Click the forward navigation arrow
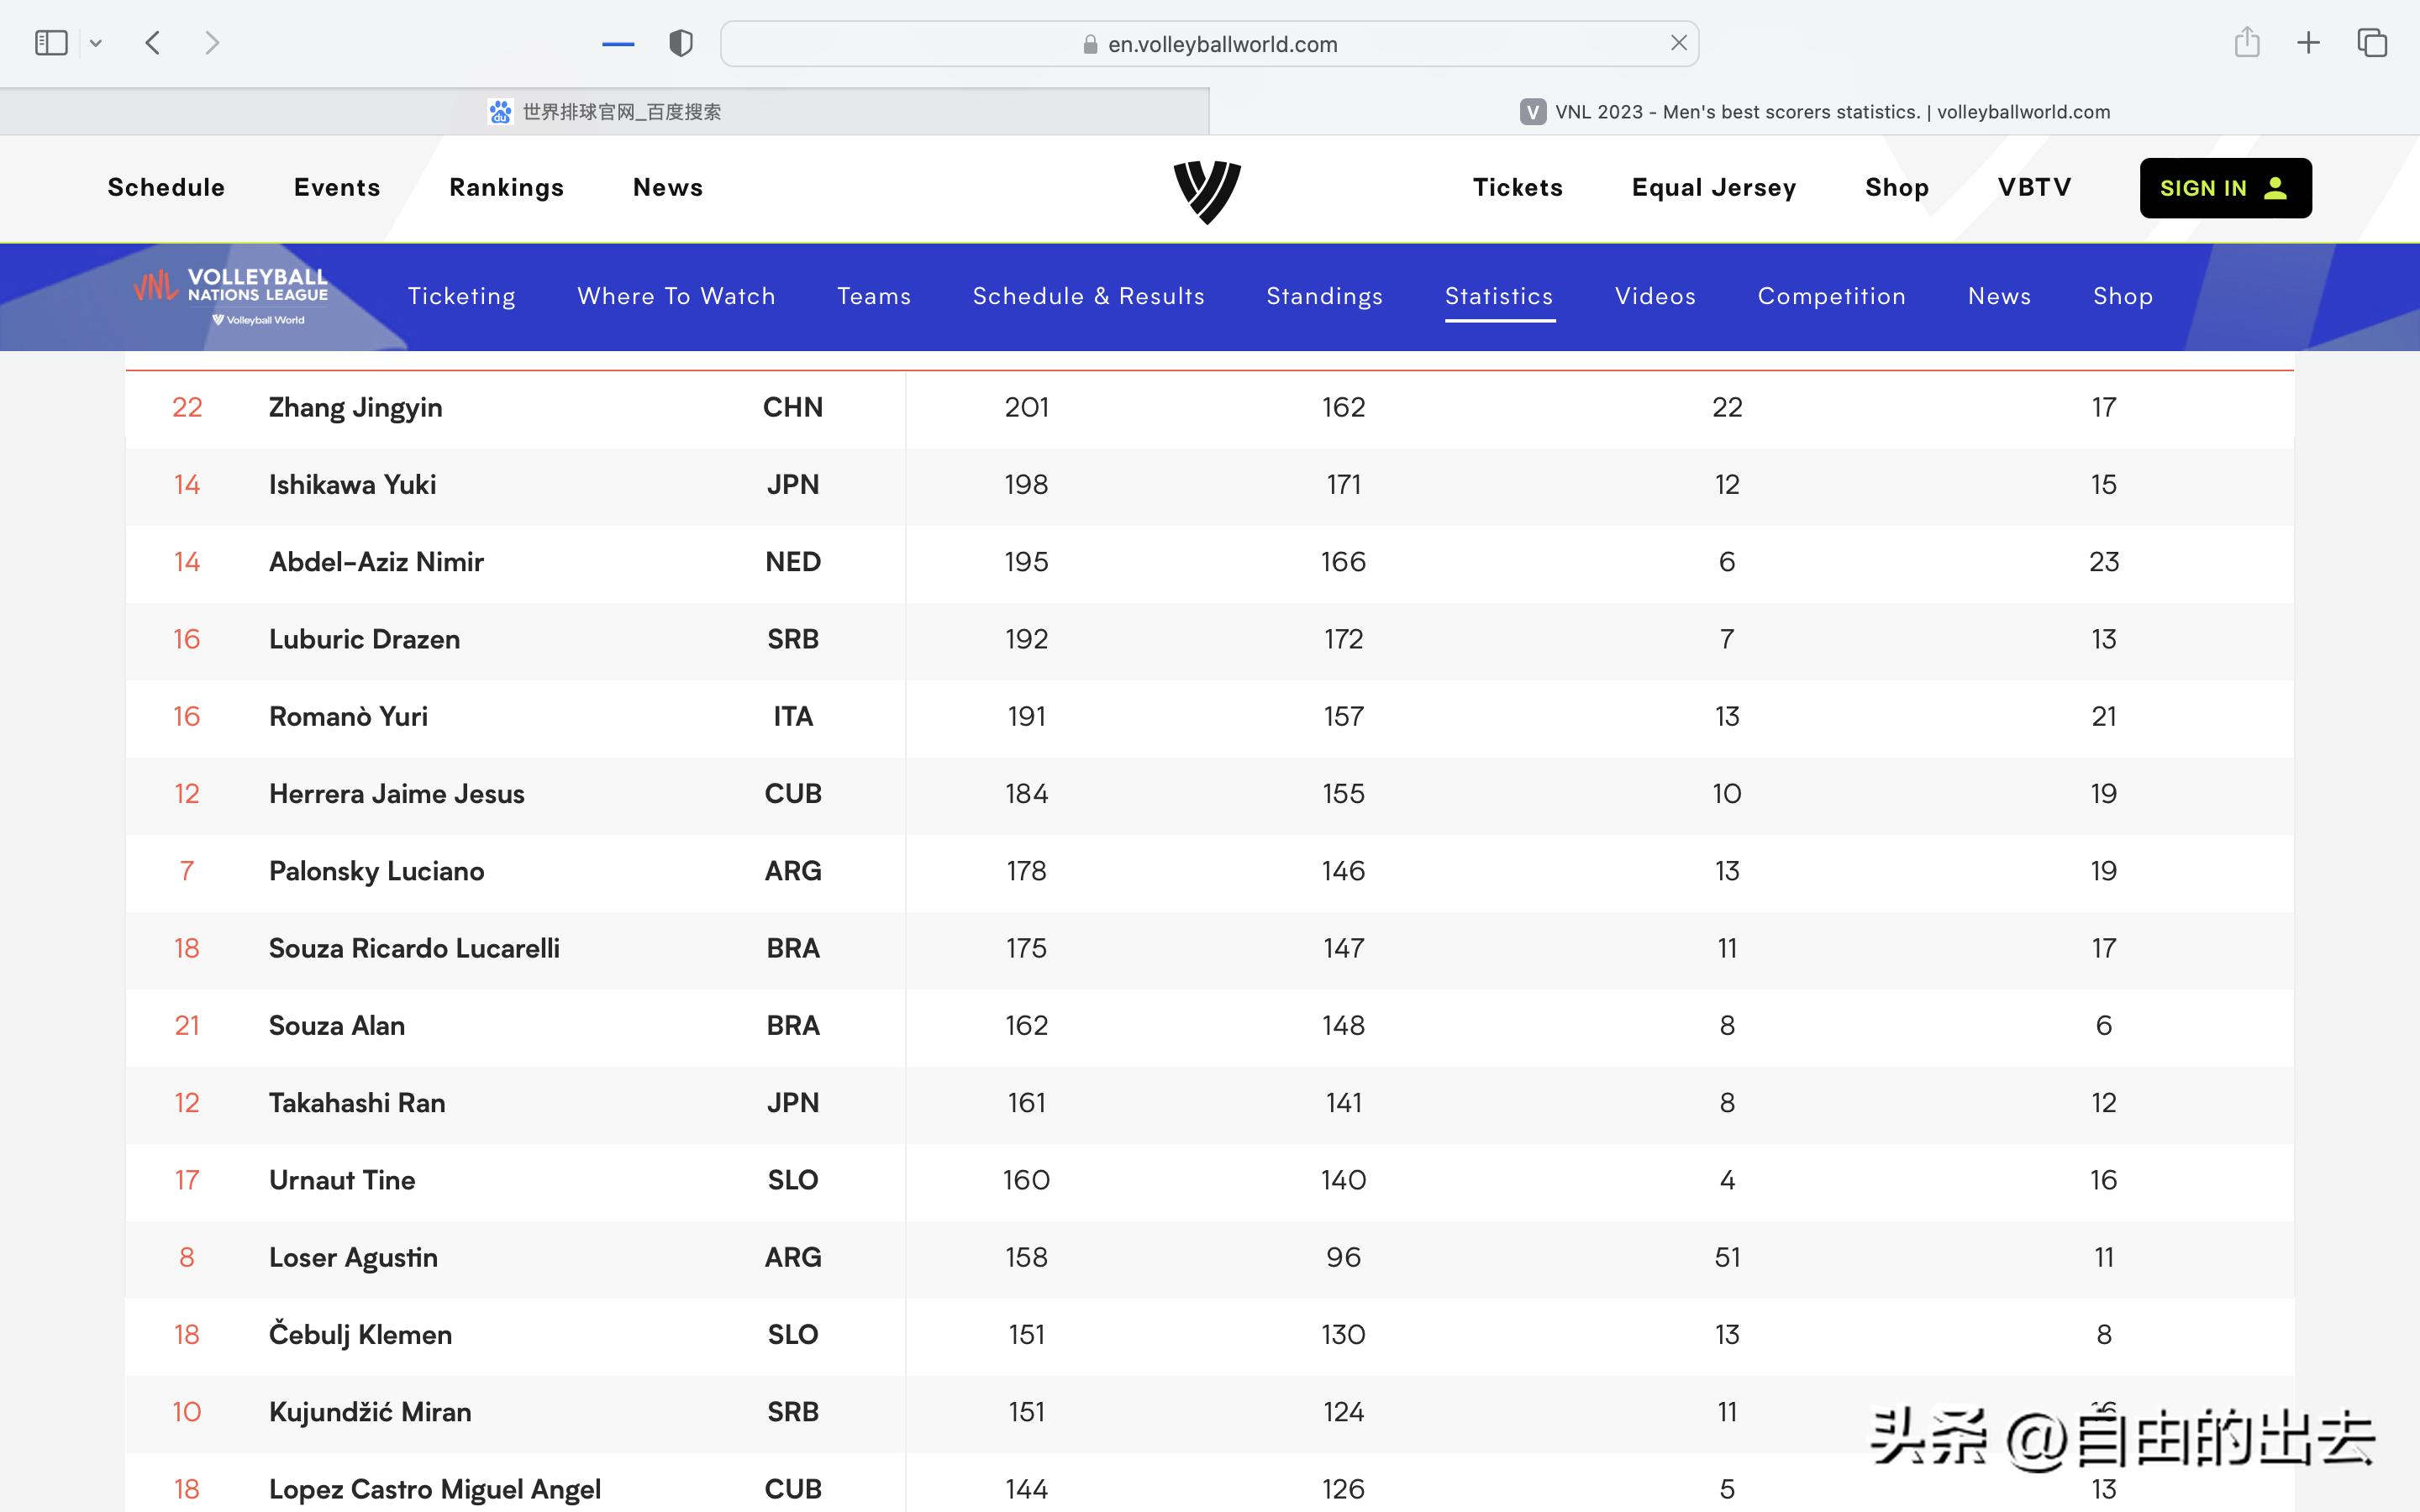Screen dimensions: 2420x1512 click(211, 43)
